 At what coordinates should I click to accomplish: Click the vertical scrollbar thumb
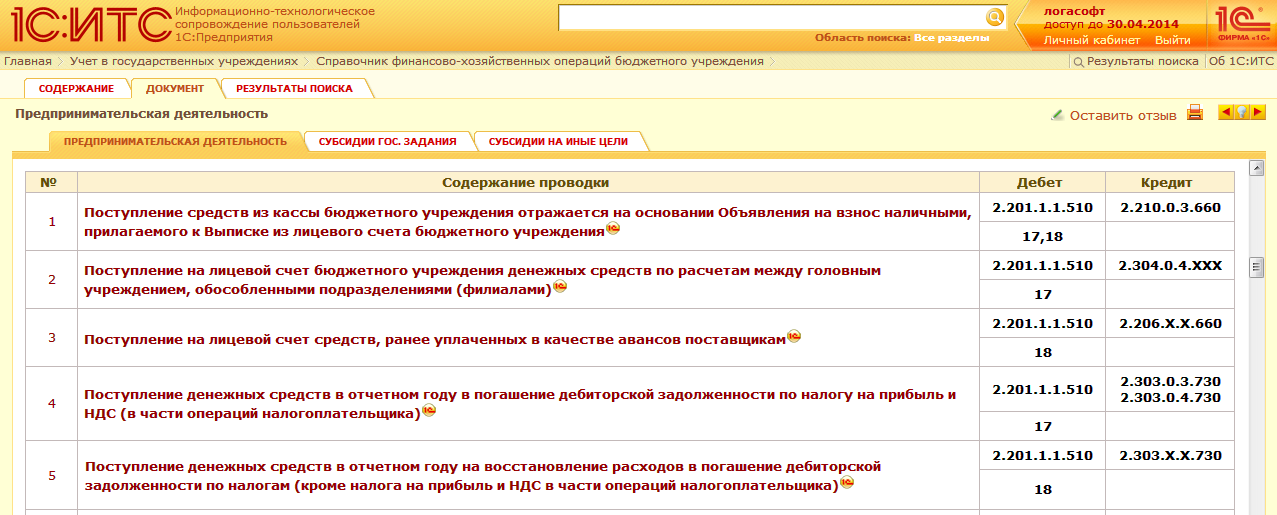(x=1257, y=267)
